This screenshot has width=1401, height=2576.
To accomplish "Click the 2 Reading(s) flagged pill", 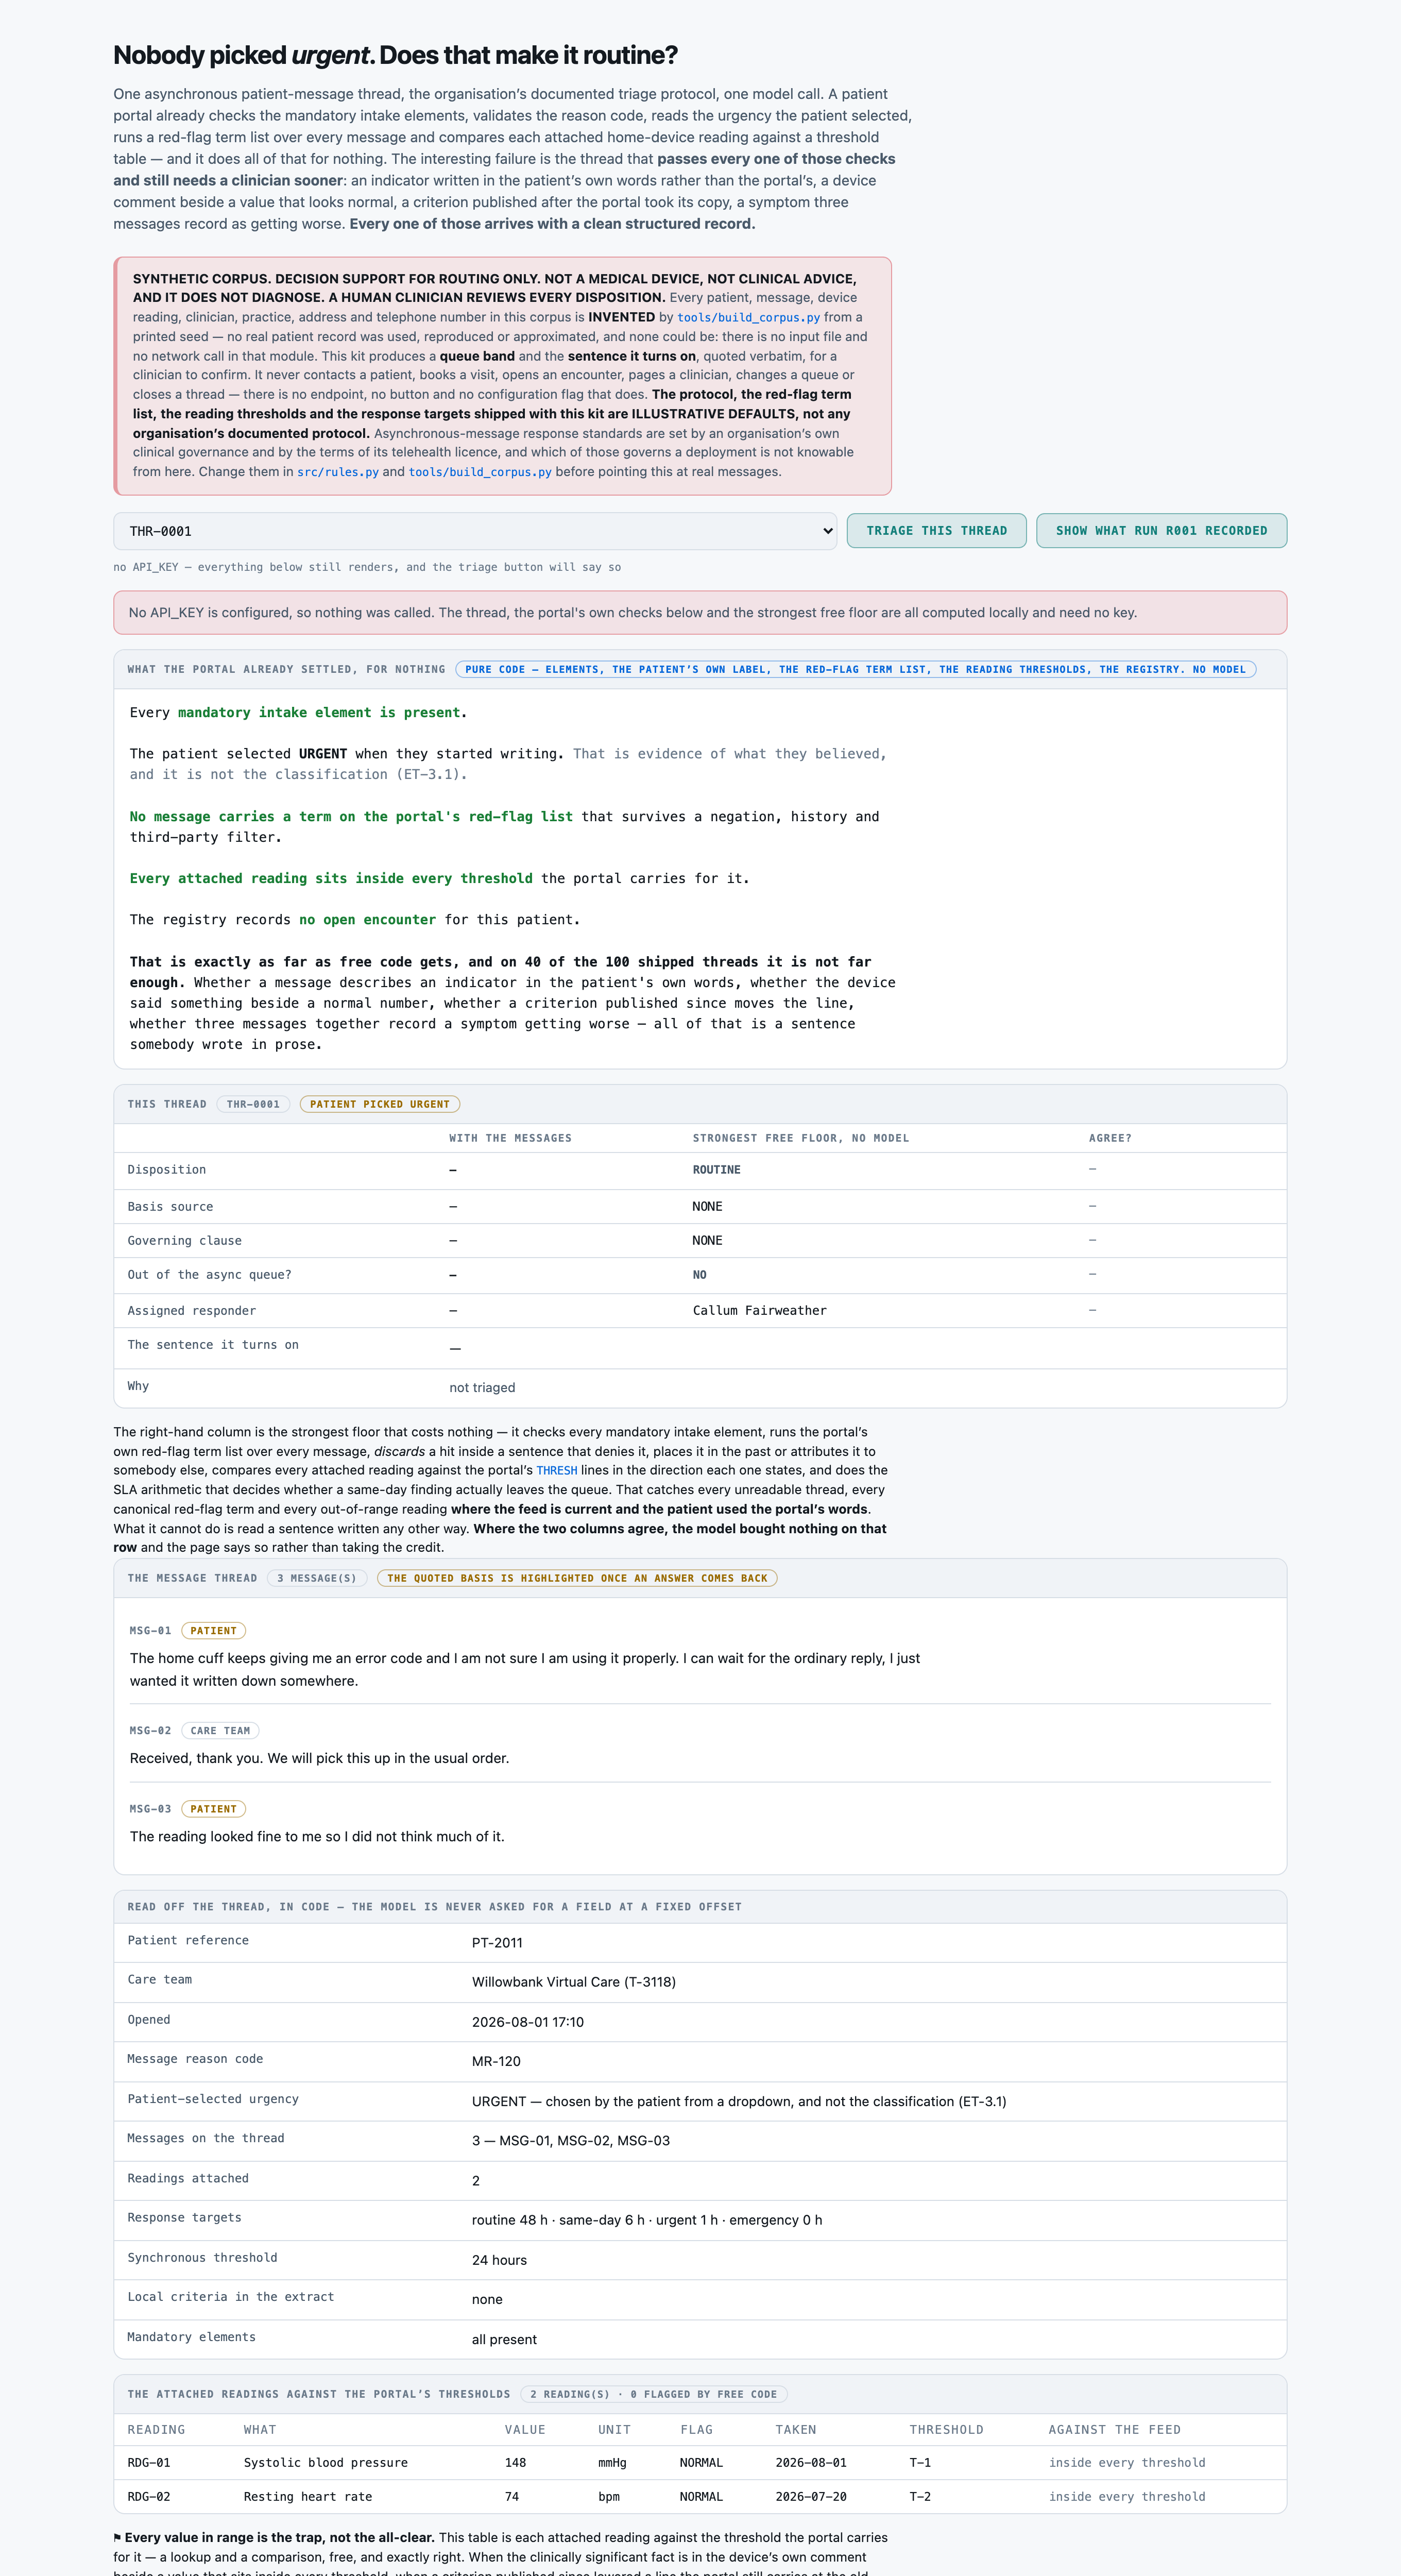I will (x=653, y=2394).
